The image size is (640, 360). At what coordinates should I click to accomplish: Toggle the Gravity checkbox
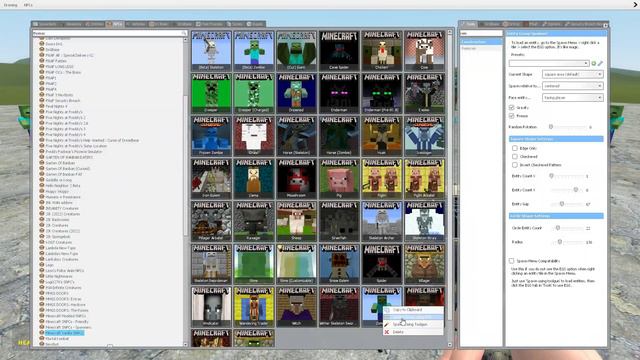[x=511, y=107]
